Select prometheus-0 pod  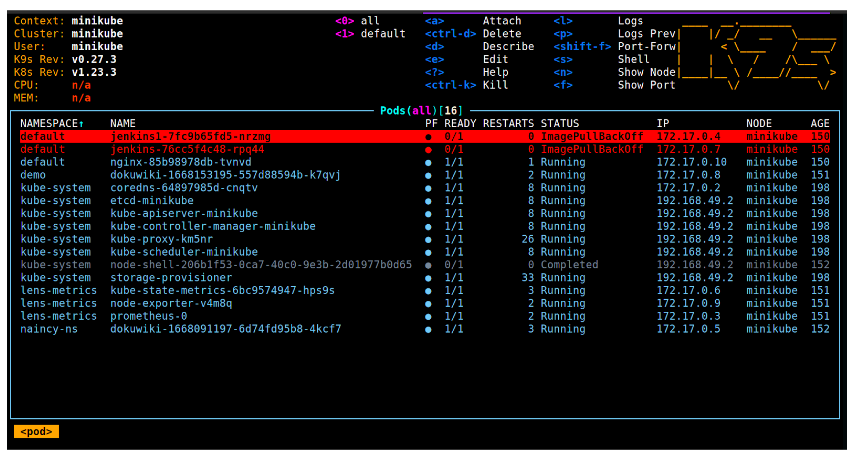pos(149,316)
